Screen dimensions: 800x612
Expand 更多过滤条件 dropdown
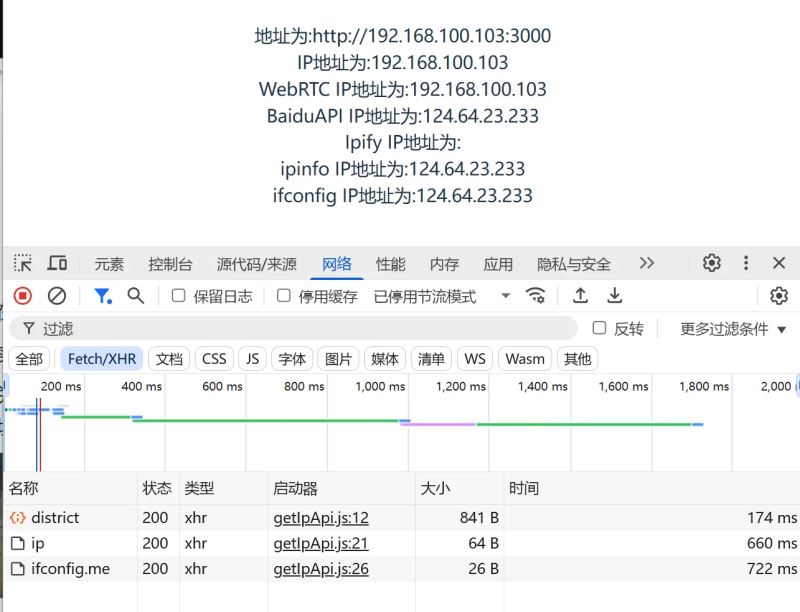733,328
